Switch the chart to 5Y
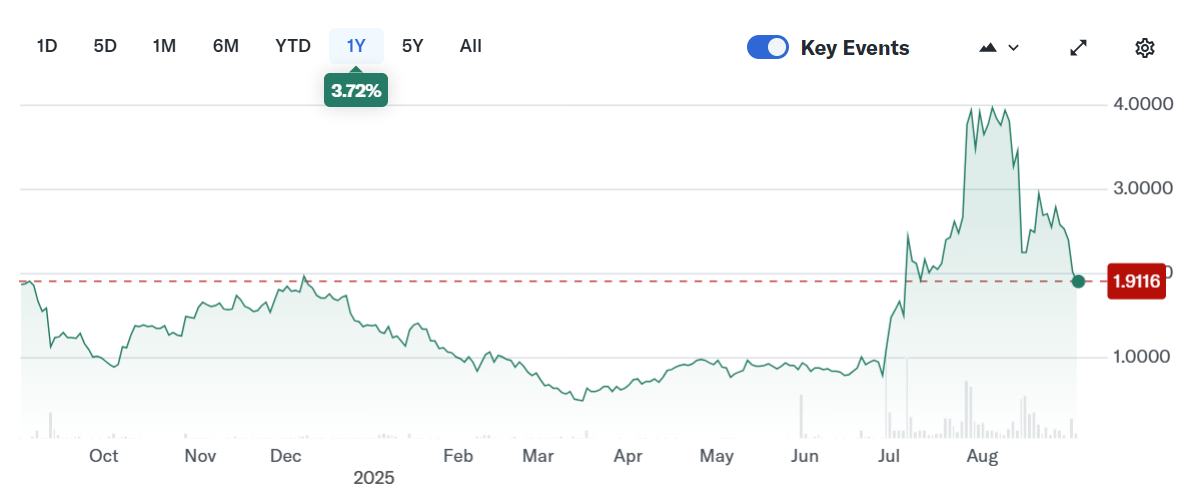 pyautogui.click(x=413, y=46)
